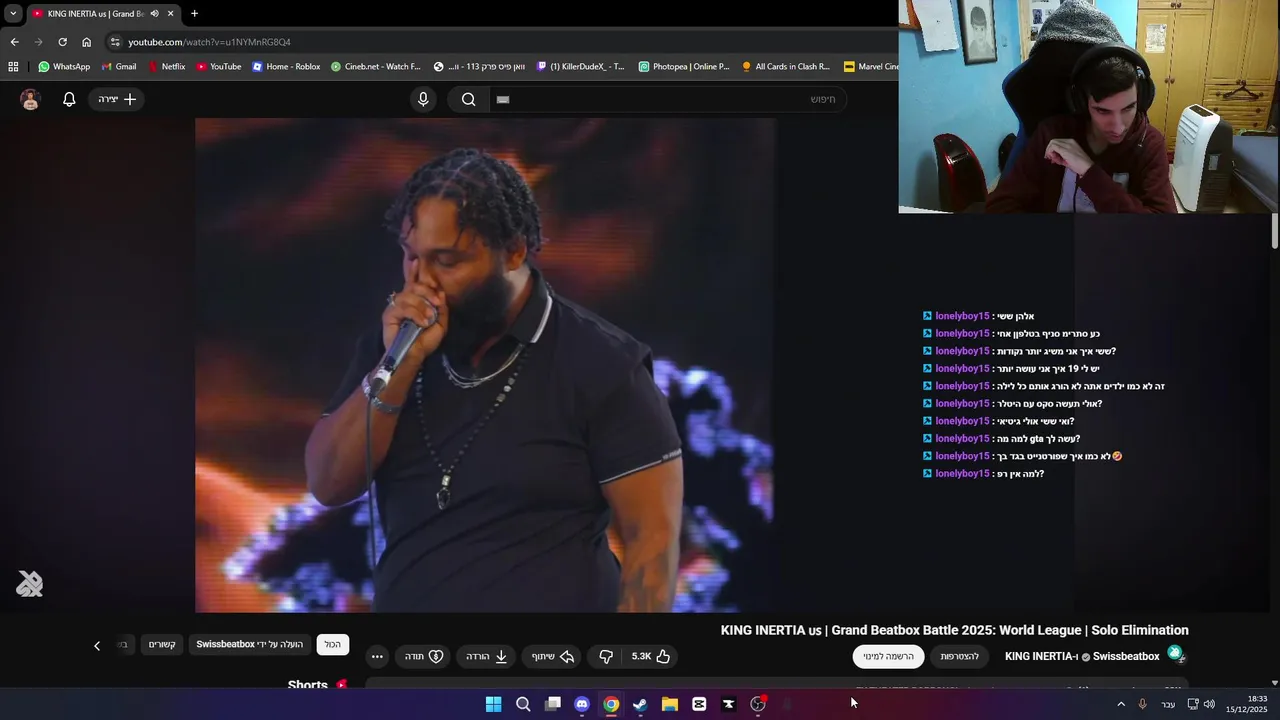Click the YouTube search magnifier button
This screenshot has height=720, width=1280.
coord(468,99)
